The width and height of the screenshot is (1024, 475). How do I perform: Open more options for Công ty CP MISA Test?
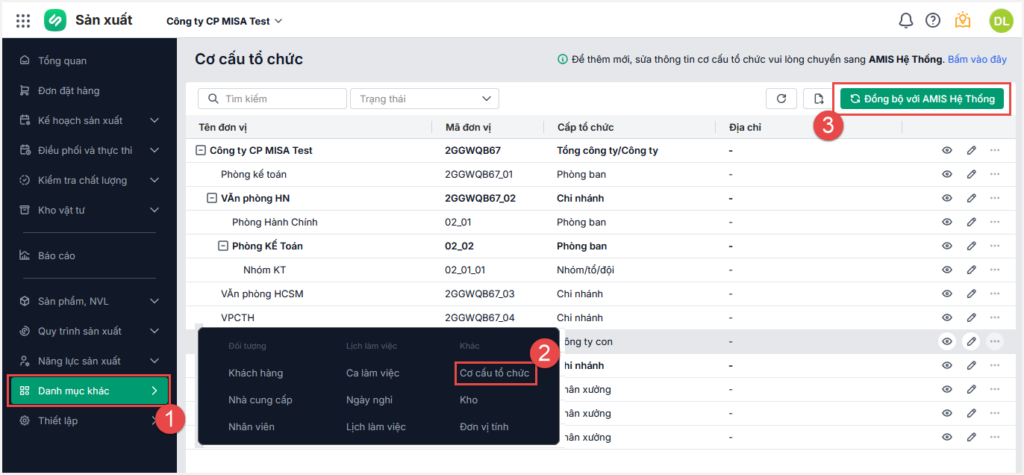click(995, 150)
